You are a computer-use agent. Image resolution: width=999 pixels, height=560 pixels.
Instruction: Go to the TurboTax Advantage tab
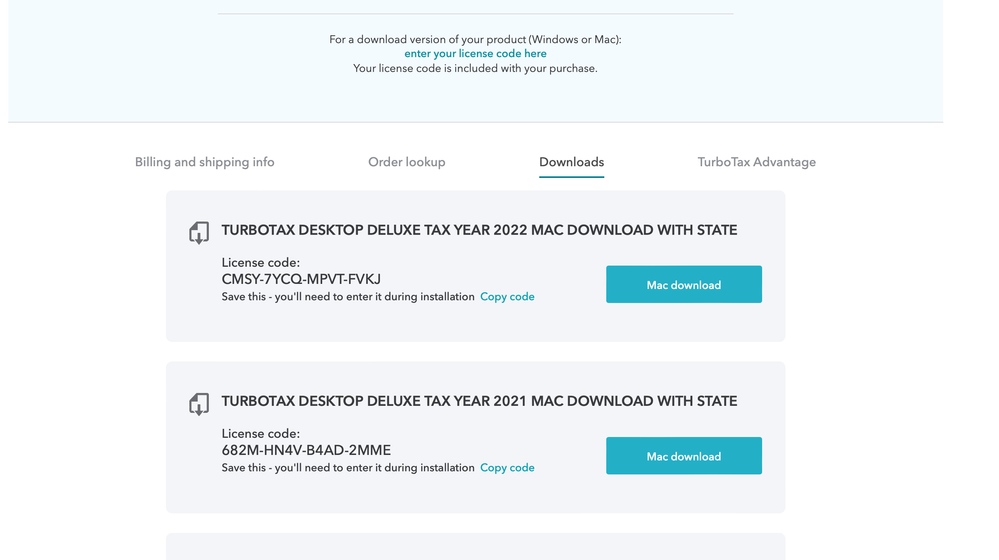click(756, 162)
